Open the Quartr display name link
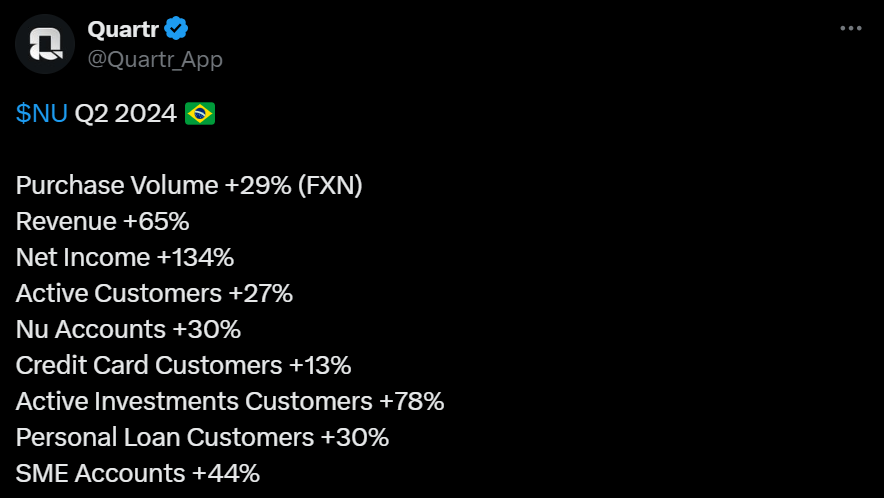The height and width of the screenshot is (498, 884). 123,29
